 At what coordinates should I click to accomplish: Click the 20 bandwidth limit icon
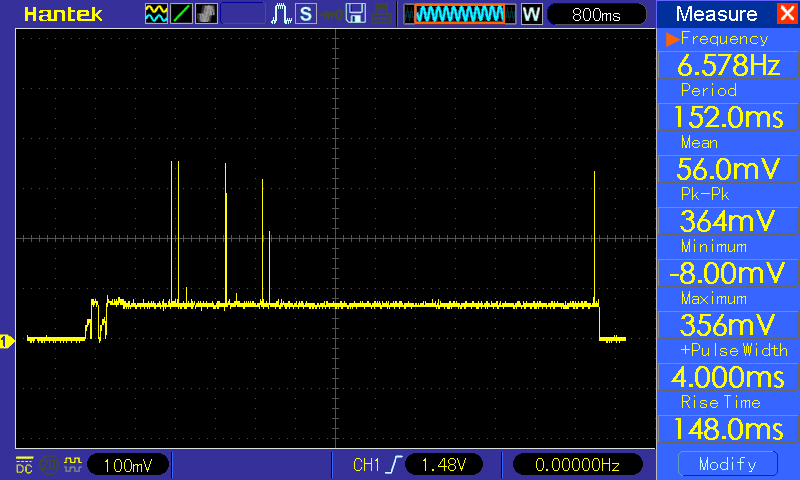[x=48, y=465]
